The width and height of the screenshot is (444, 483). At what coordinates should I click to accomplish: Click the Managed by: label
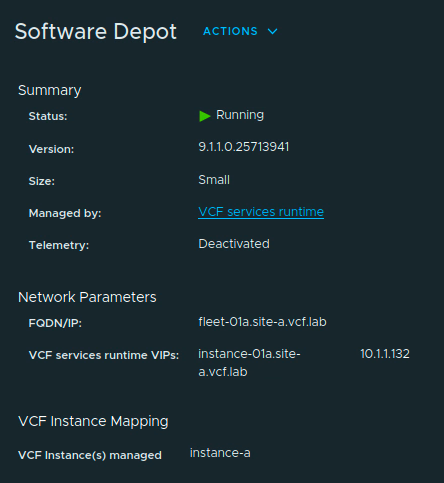(65, 213)
